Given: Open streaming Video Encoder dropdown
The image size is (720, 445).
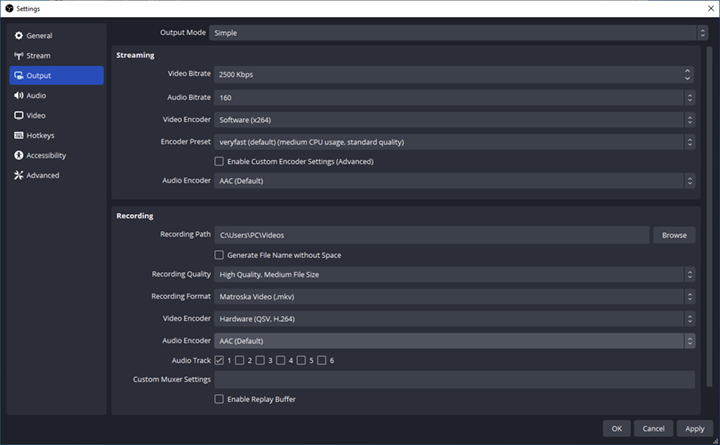Looking at the screenshot, I should click(455, 120).
